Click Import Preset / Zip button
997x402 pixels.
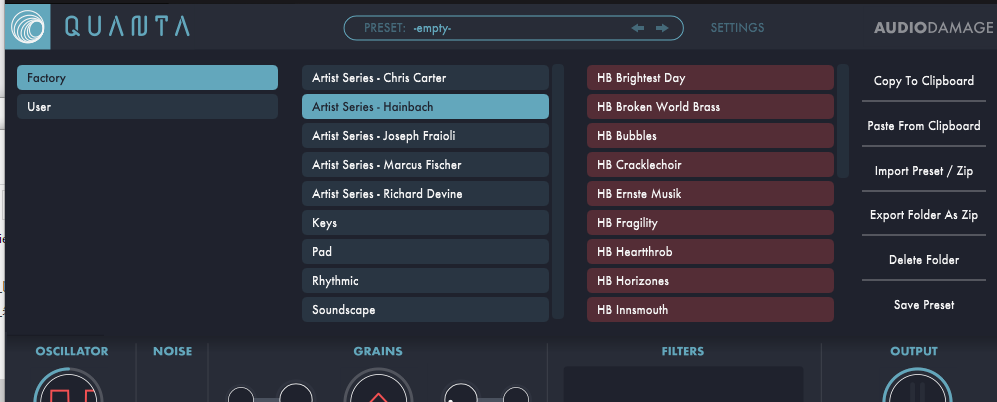pyautogui.click(x=923, y=170)
